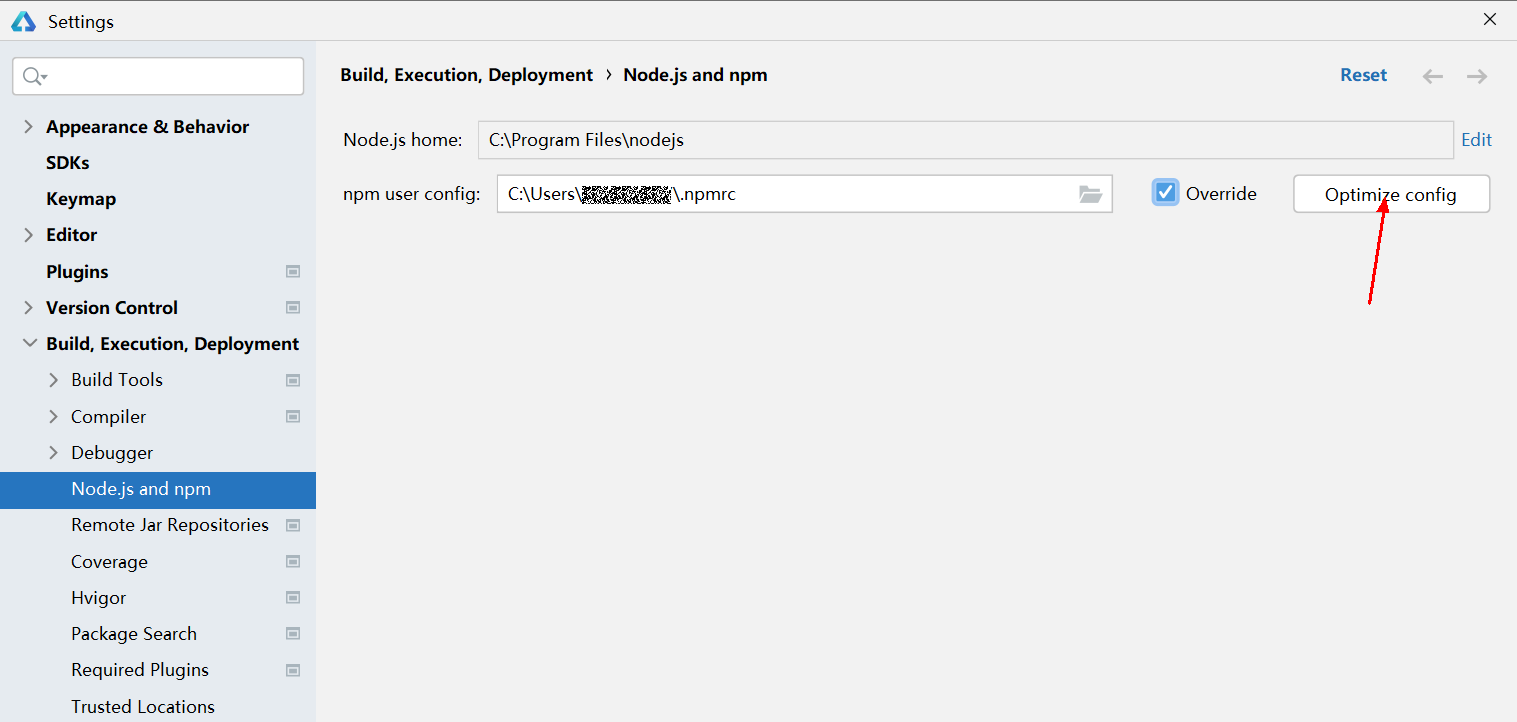Click project-level icon beside Package Search
The width and height of the screenshot is (1517, 722).
point(293,633)
